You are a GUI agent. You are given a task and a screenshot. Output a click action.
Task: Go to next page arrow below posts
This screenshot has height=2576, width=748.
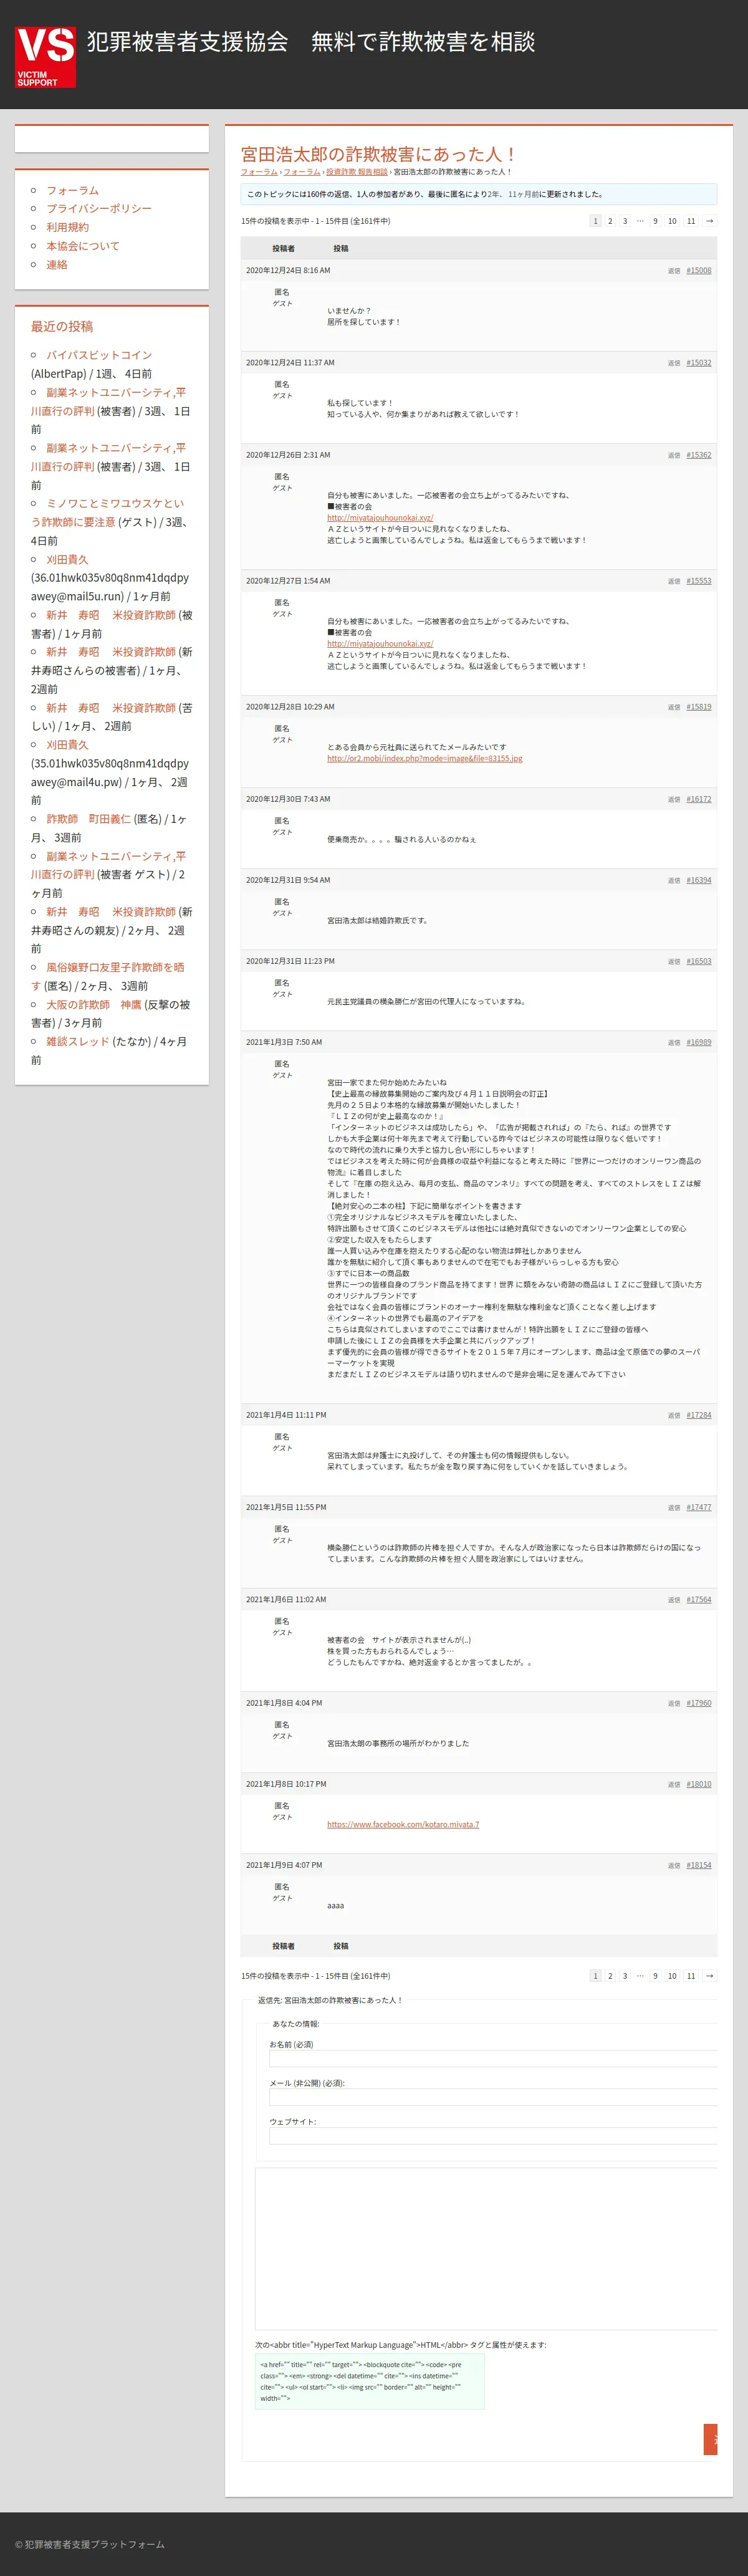709,1976
